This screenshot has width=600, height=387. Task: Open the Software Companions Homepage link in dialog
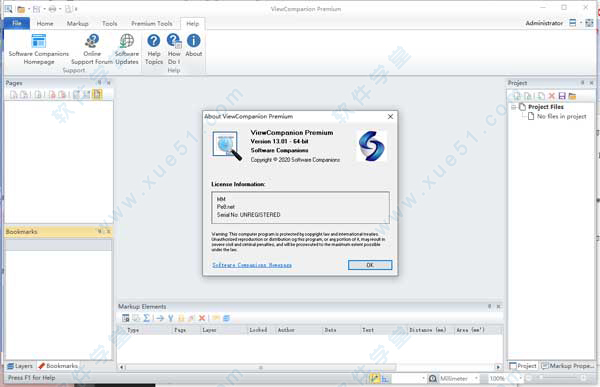click(x=252, y=265)
